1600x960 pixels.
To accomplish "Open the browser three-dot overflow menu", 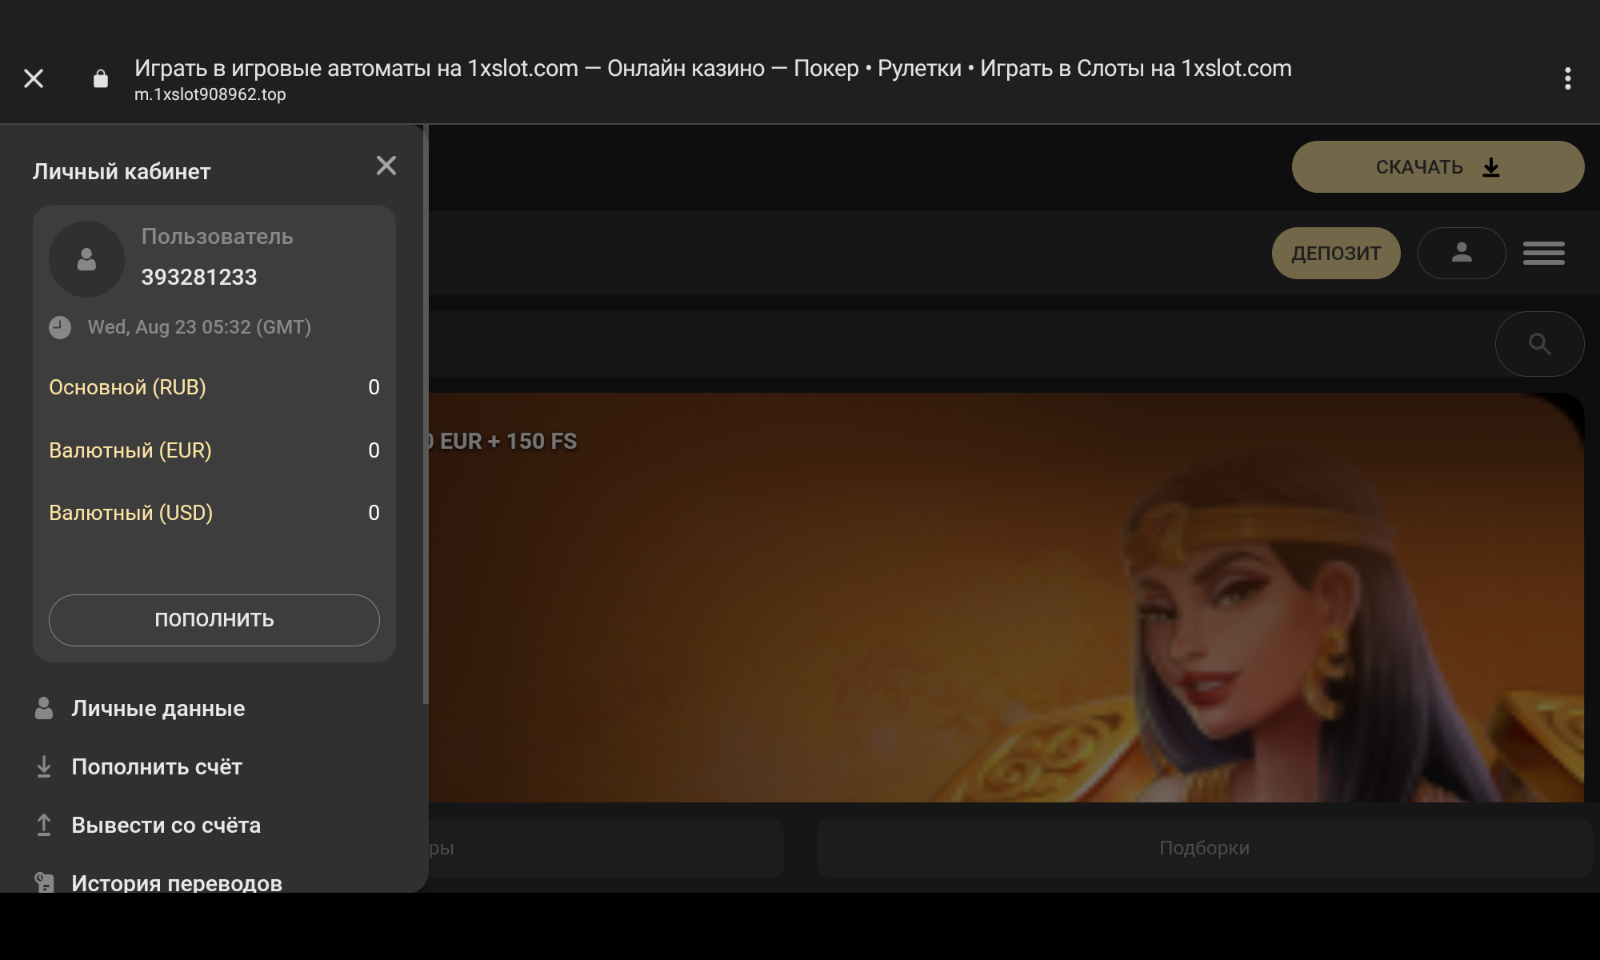I will coord(1567,78).
